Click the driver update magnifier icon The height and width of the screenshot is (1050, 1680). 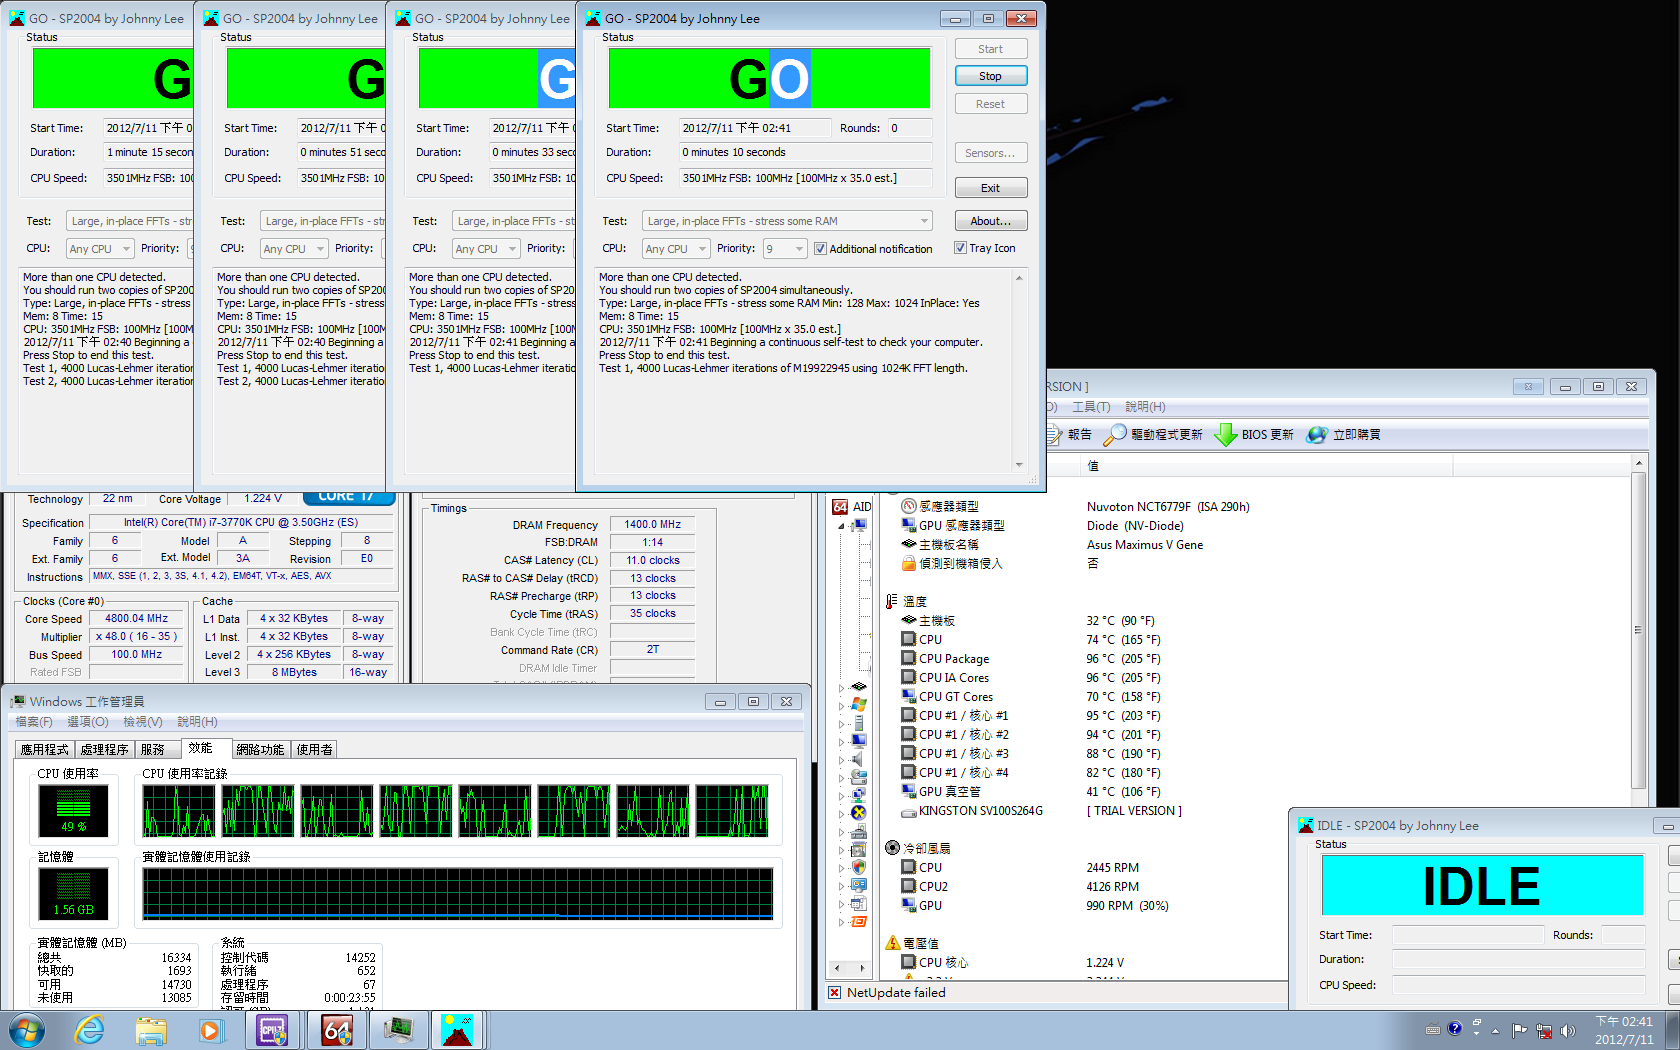tap(1115, 434)
